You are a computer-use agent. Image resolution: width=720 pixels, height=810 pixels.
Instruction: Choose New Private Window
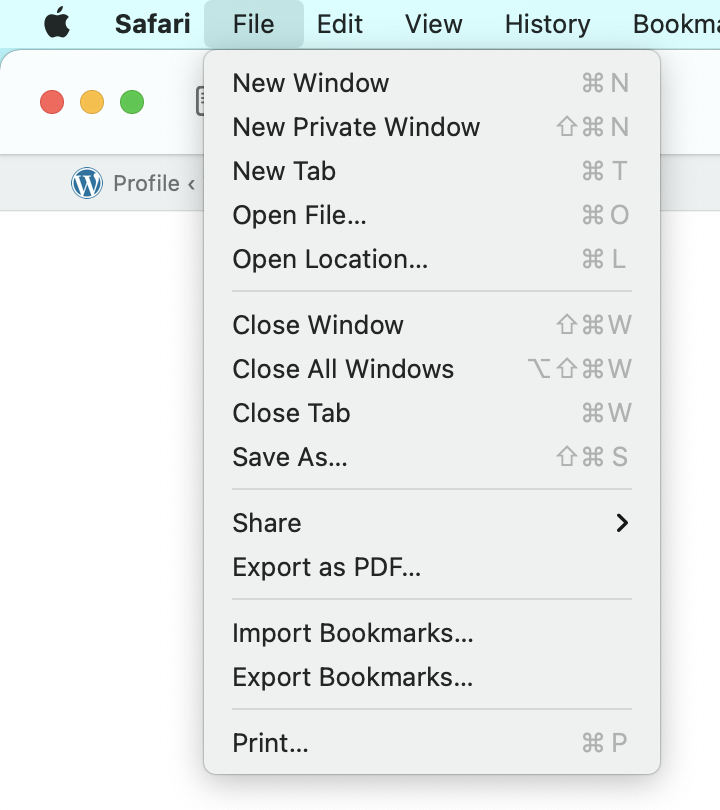432,127
